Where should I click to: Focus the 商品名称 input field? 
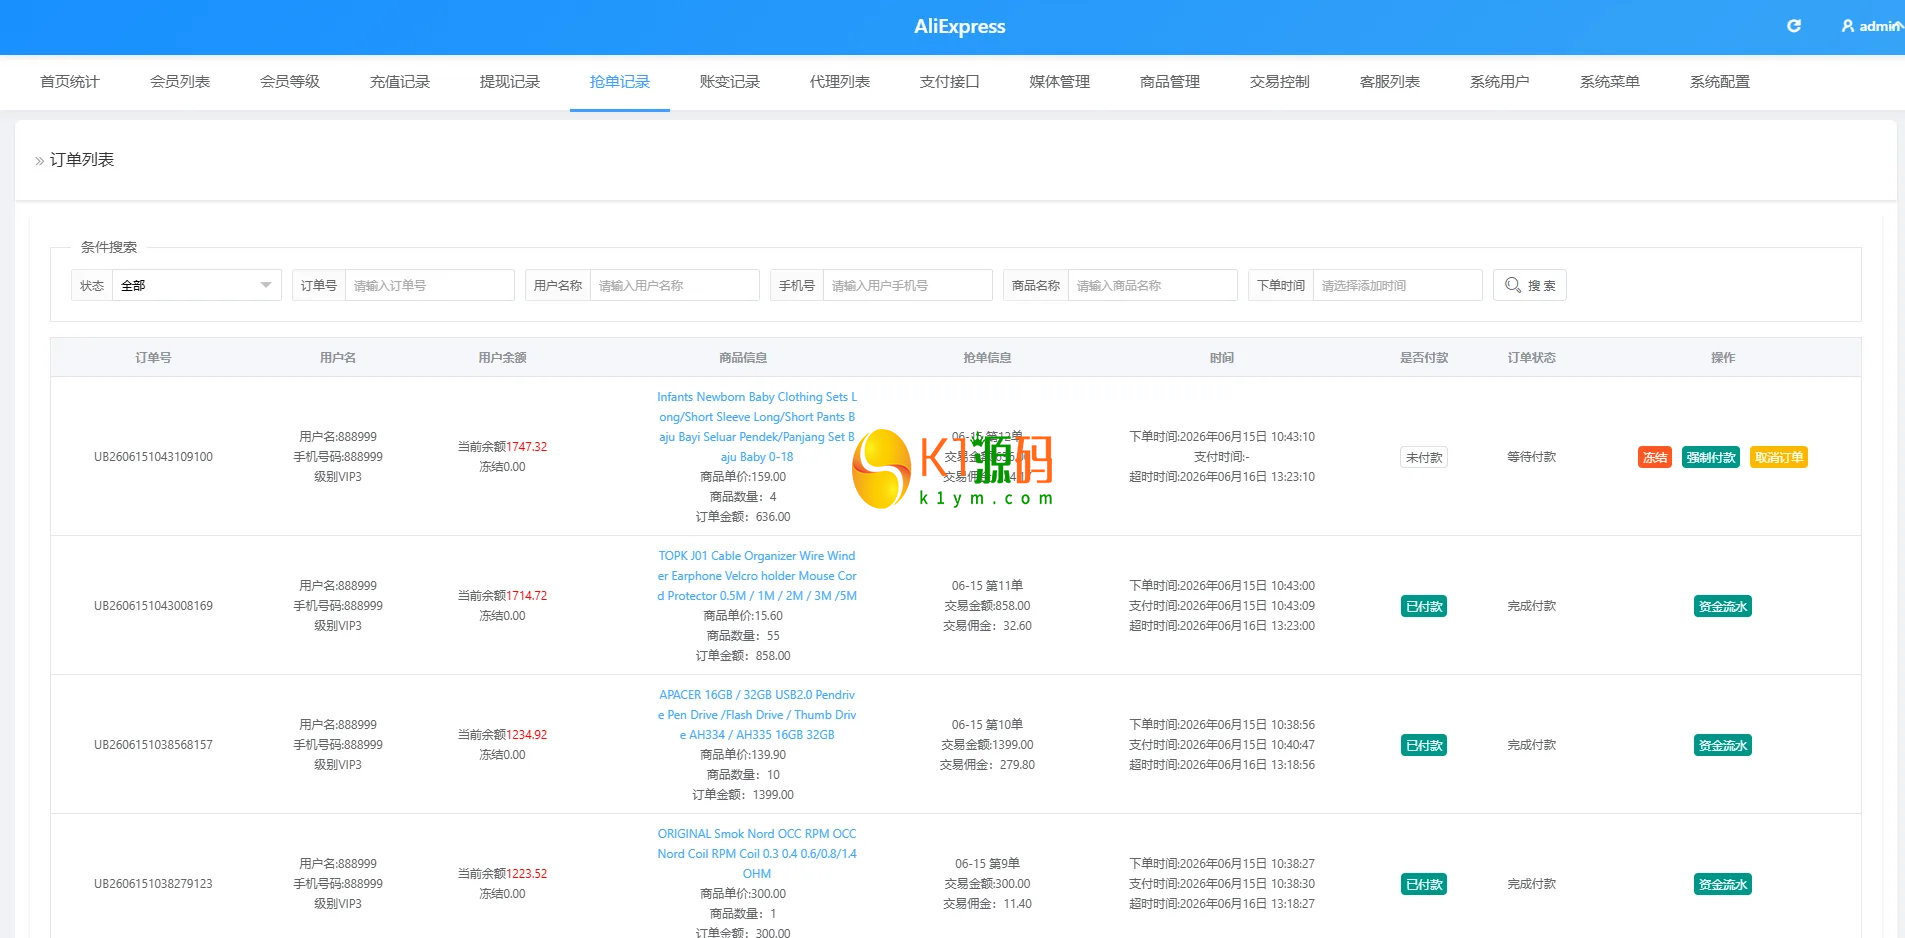(x=1152, y=285)
